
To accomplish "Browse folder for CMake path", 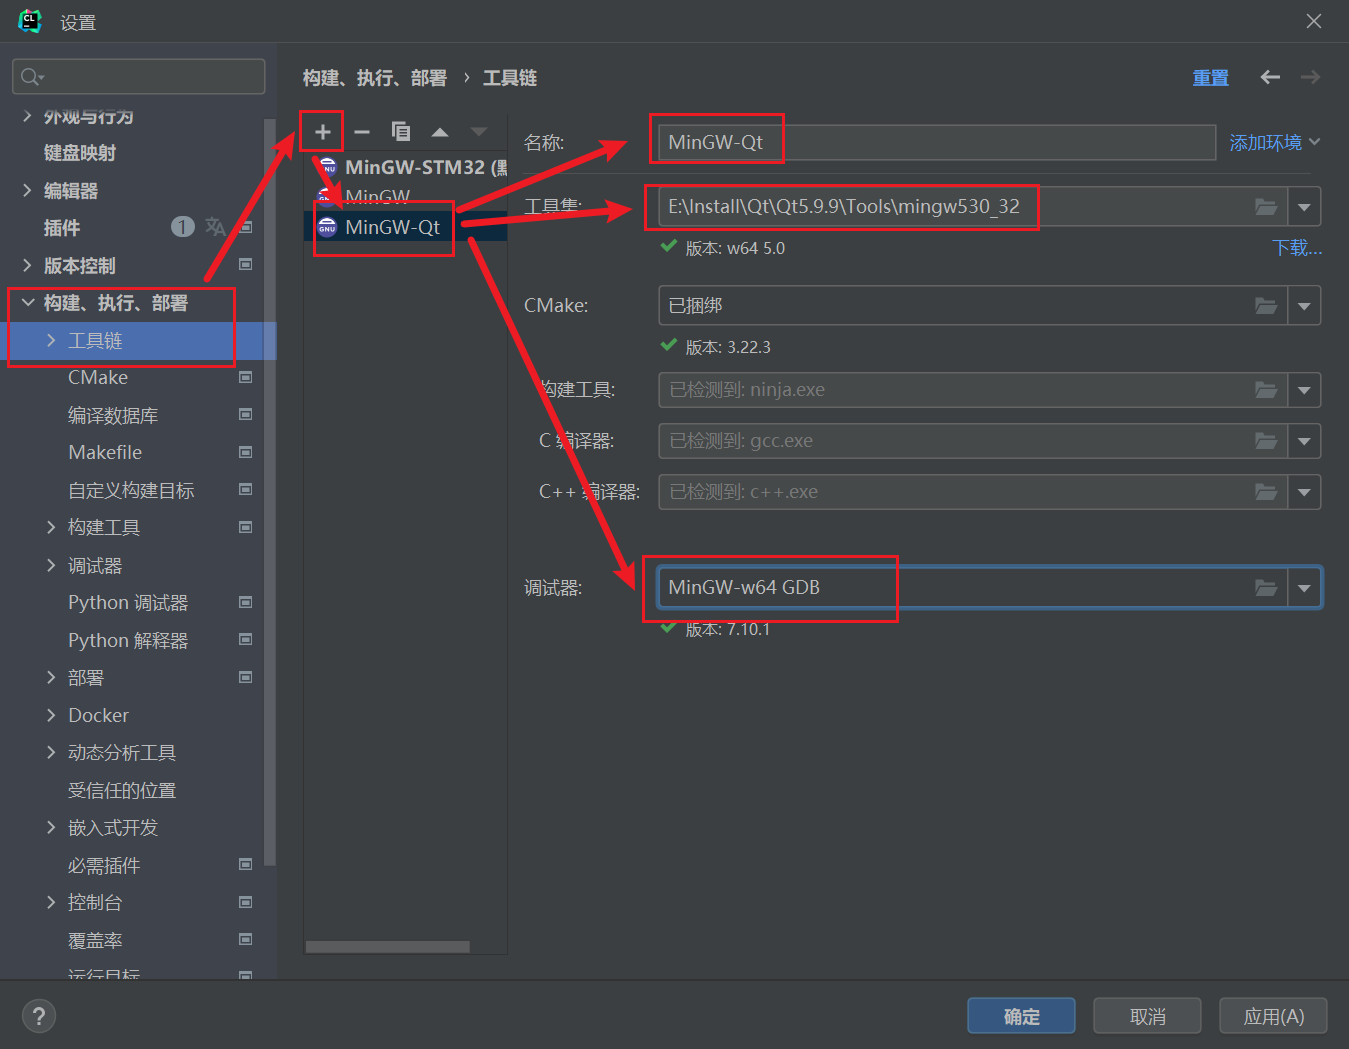I will point(1266,306).
